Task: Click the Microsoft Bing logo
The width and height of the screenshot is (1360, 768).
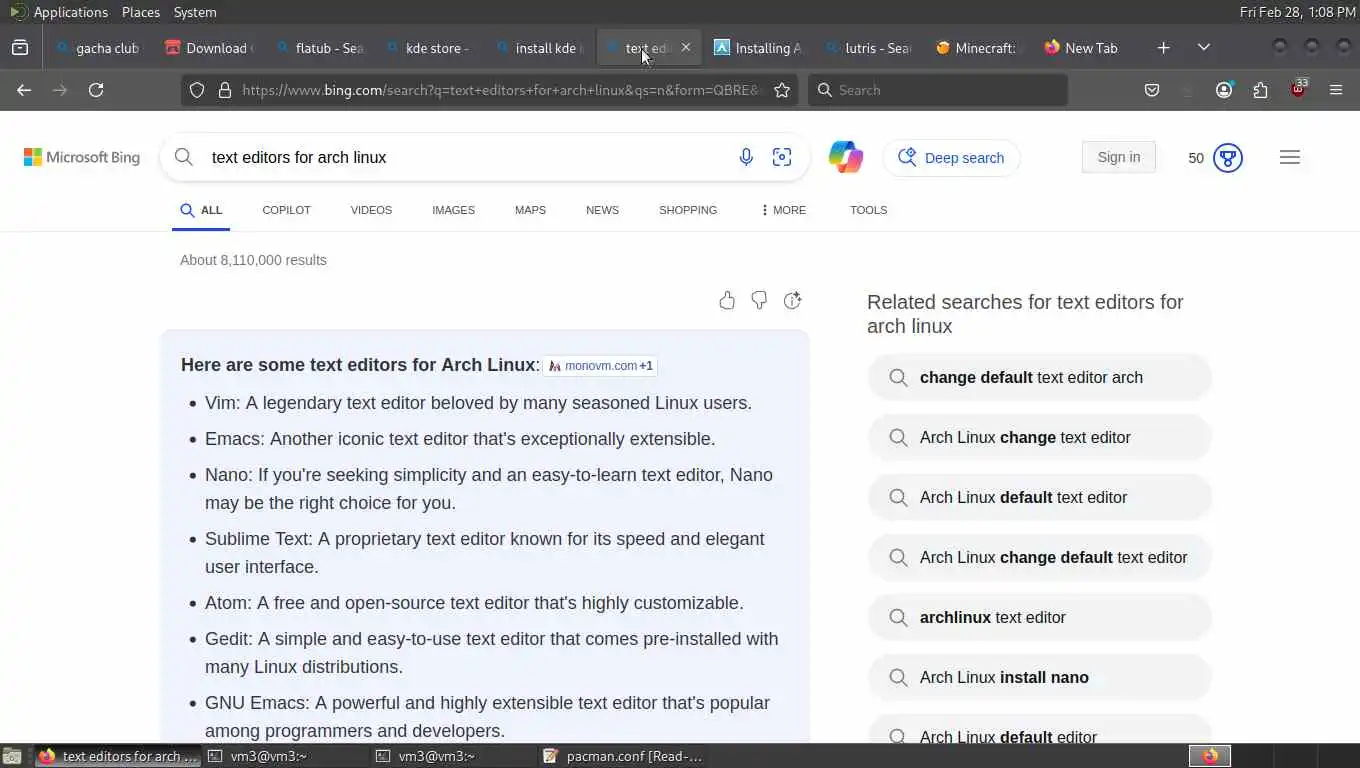Action: click(82, 157)
